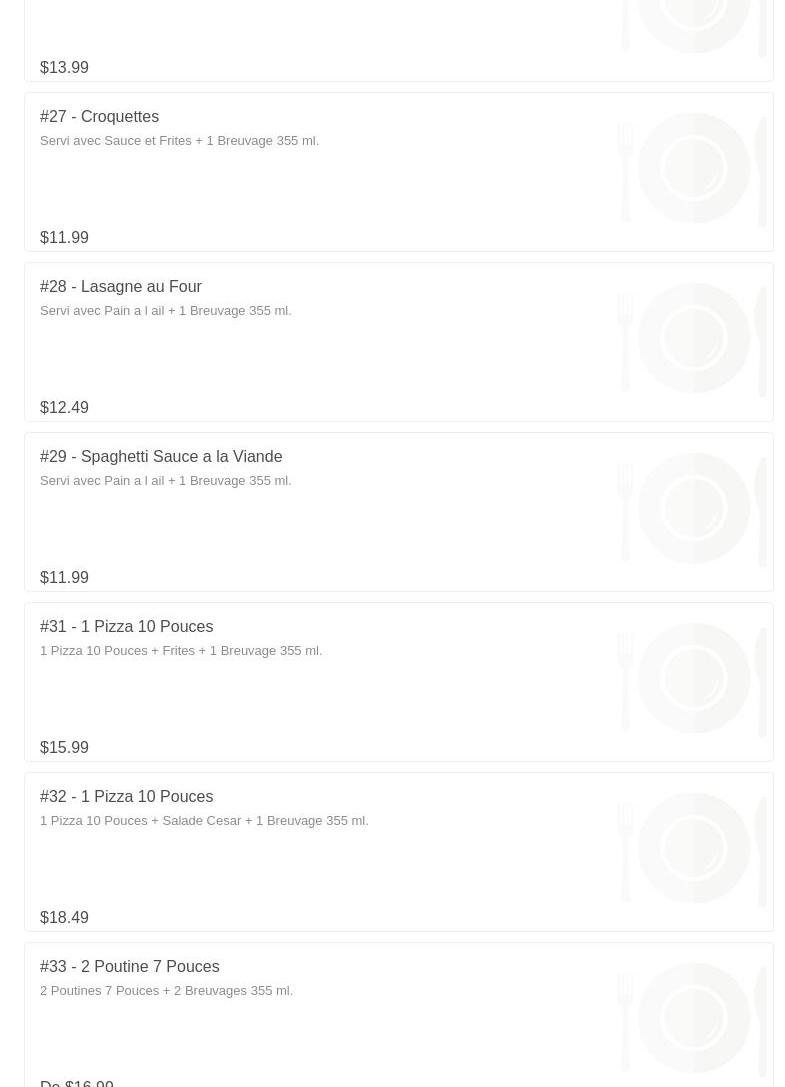Select #33 - 2 Poutine 7 Pouces

point(129,967)
